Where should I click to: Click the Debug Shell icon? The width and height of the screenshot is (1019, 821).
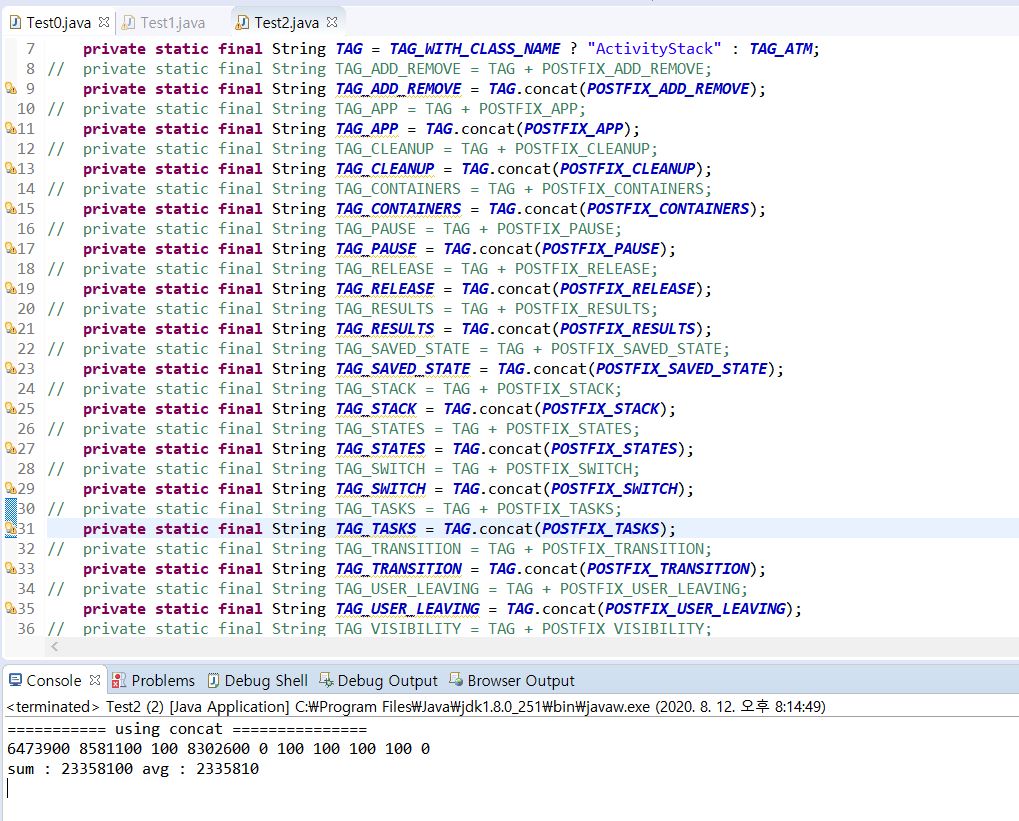coord(213,680)
